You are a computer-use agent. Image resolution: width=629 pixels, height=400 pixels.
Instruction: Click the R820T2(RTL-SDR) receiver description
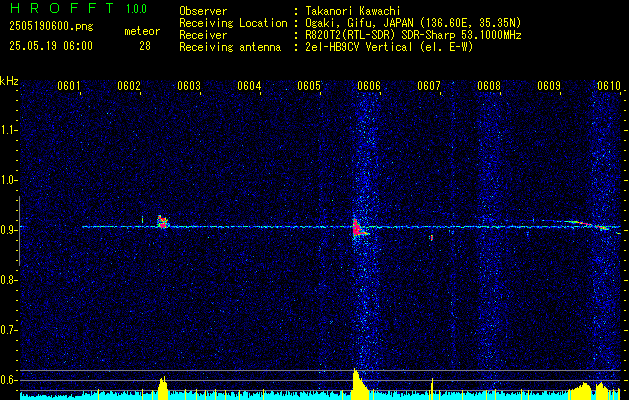click(x=413, y=35)
